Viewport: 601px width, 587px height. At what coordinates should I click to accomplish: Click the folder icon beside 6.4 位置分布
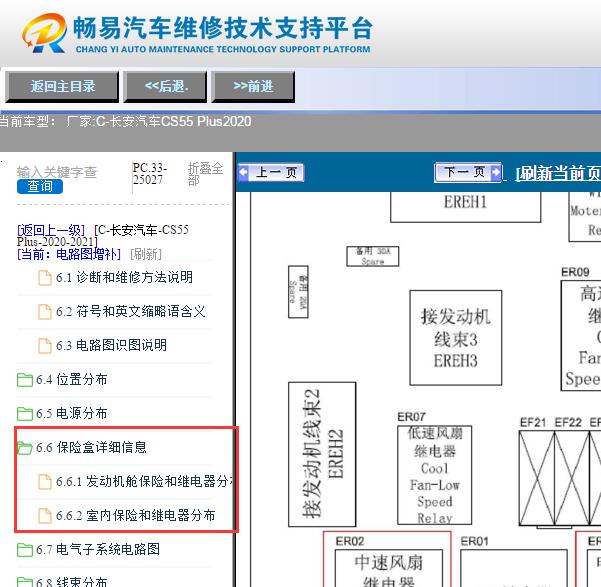[x=25, y=380]
